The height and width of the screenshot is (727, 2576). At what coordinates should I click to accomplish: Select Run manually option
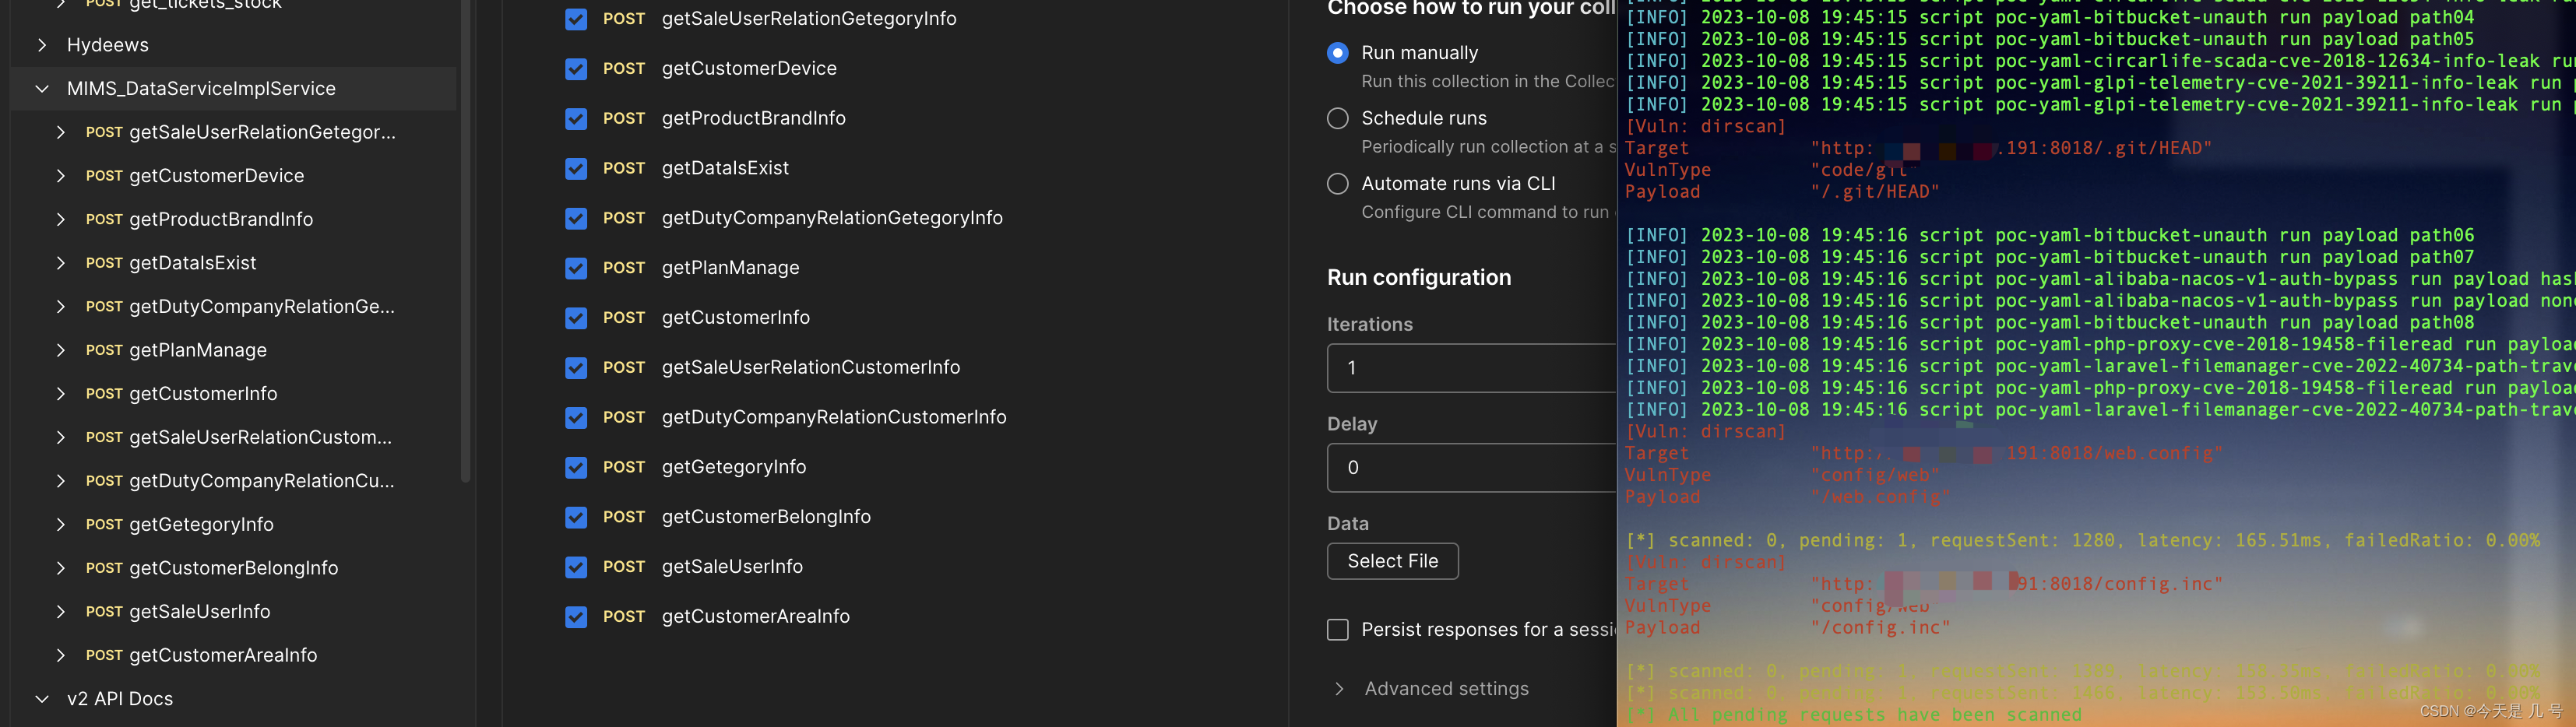point(1338,53)
